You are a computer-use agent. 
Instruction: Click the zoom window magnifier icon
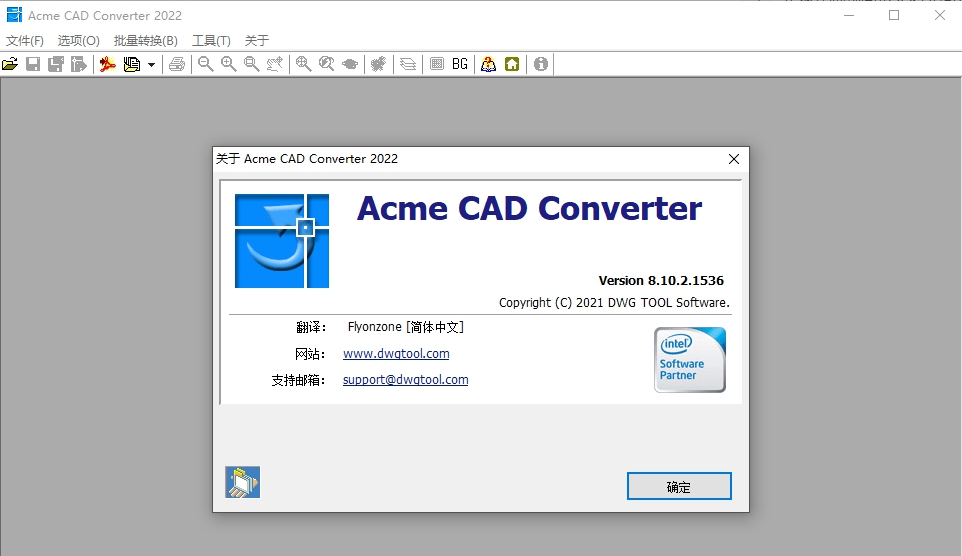pos(252,64)
